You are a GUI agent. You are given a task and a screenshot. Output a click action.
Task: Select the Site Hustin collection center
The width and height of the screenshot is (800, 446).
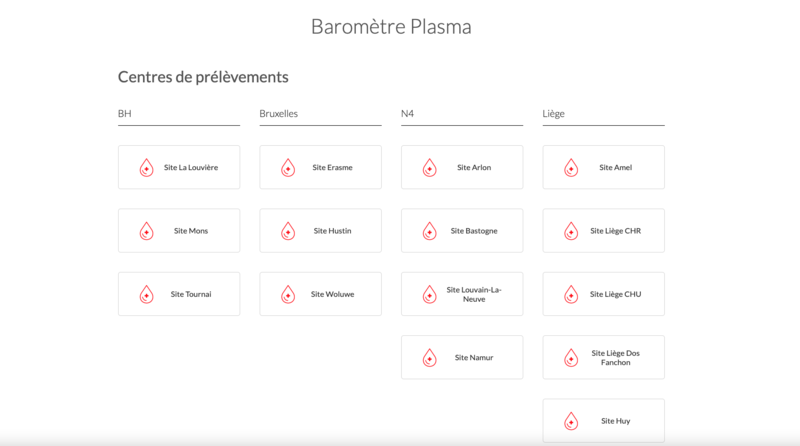click(x=320, y=231)
